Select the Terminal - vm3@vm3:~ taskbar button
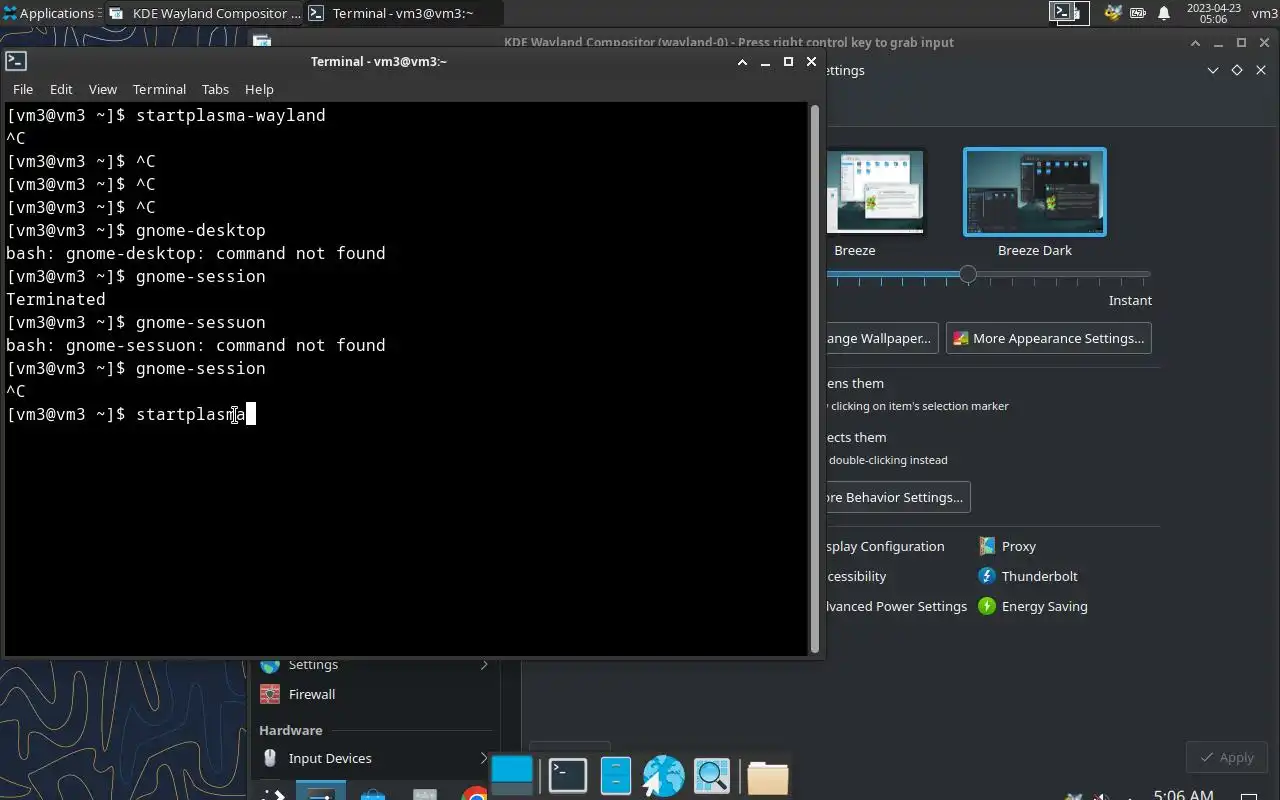The image size is (1280, 800). [403, 13]
